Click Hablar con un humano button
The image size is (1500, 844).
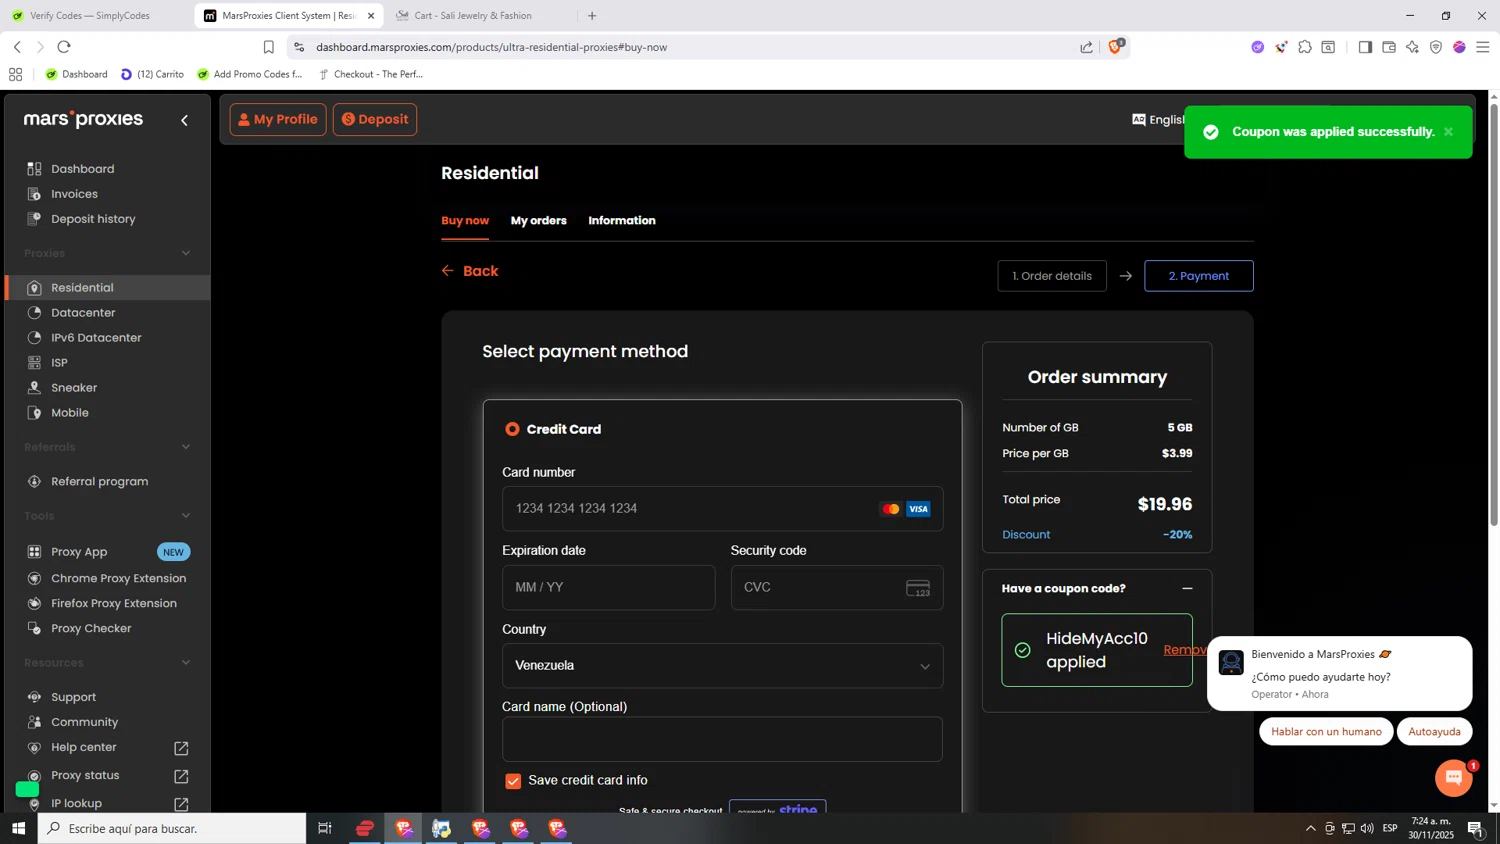1326,732
